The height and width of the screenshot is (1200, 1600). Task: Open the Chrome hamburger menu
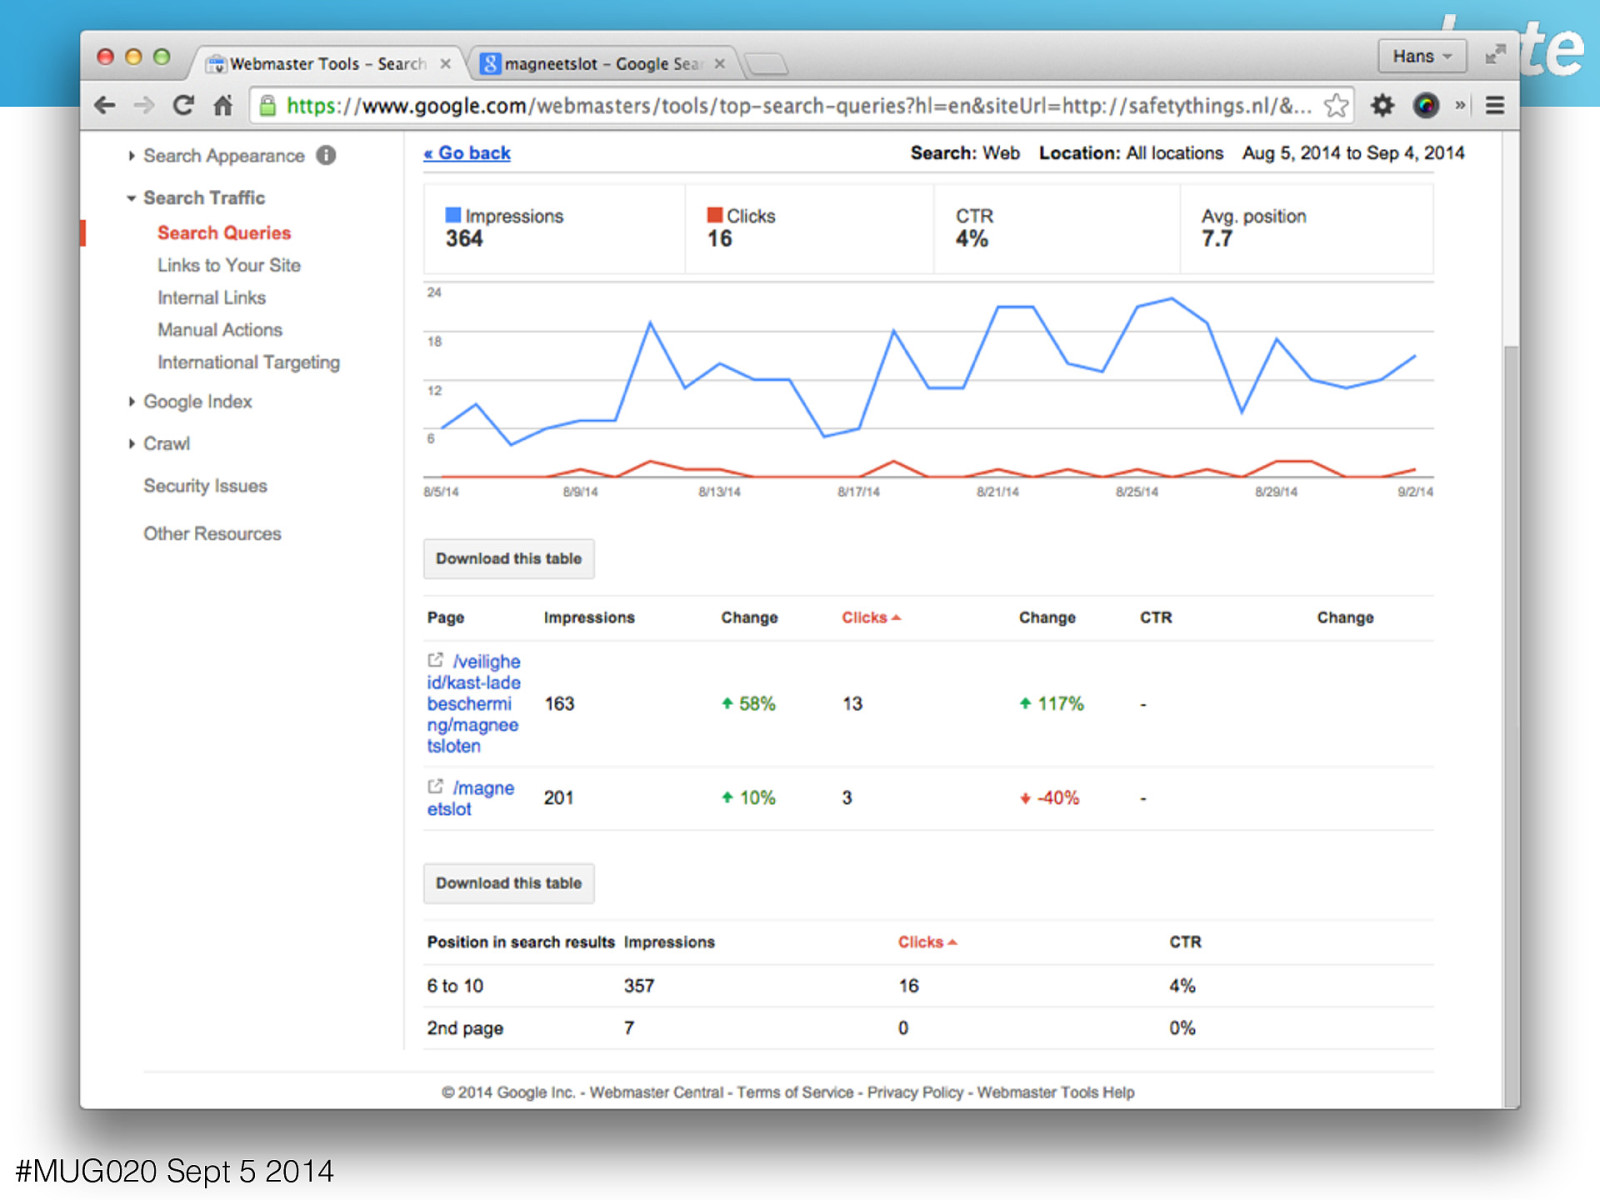coord(1495,105)
